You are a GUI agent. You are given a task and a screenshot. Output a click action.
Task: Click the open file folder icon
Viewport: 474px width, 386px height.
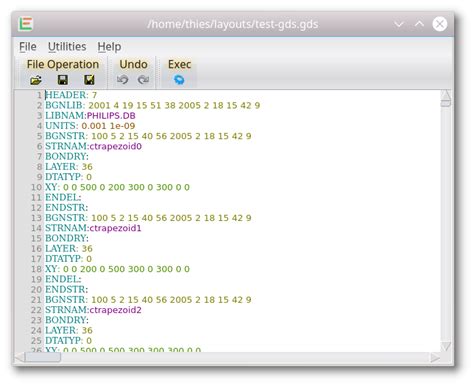pos(36,80)
